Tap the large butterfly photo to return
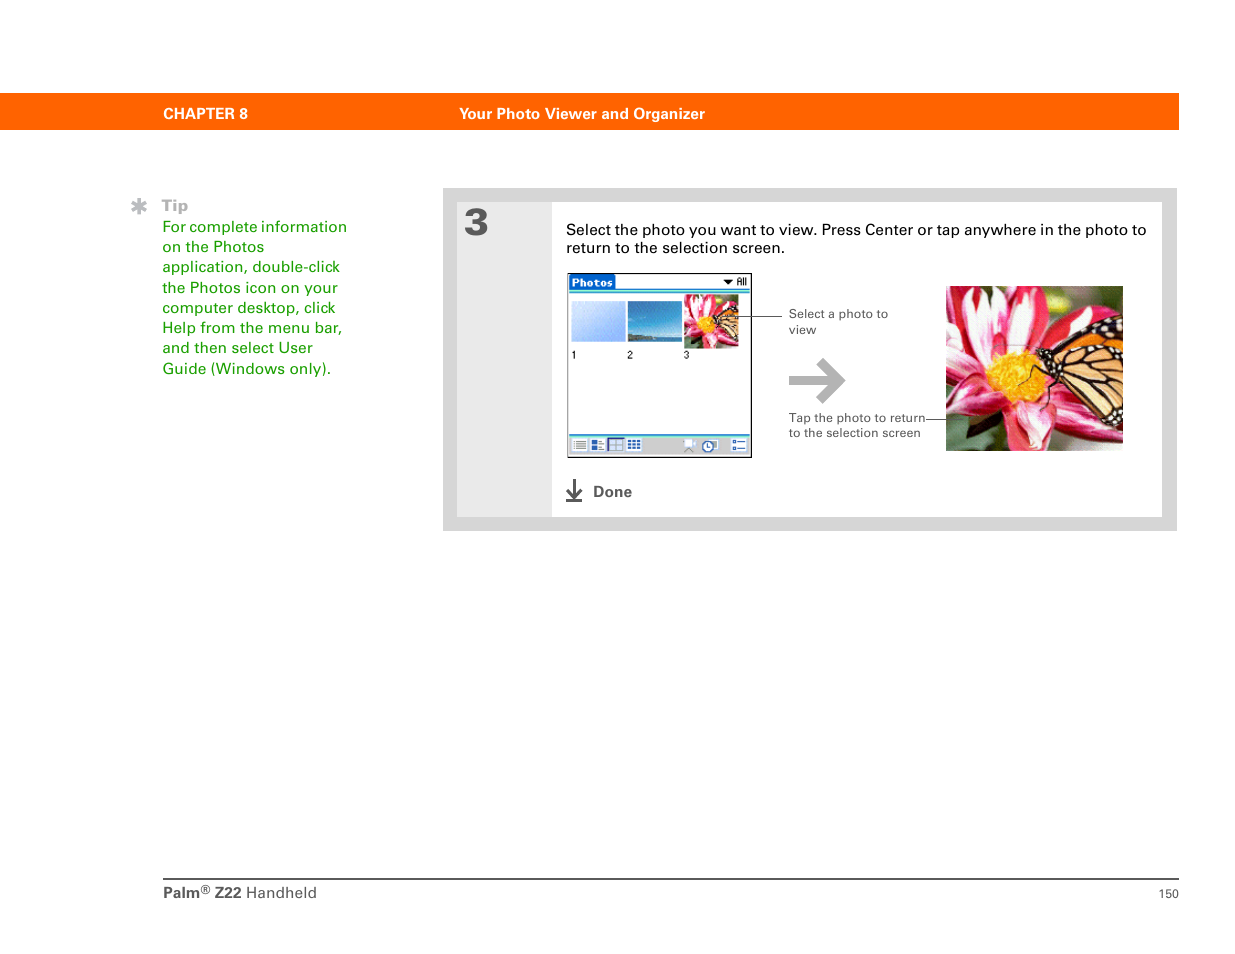1235x954 pixels. pyautogui.click(x=1034, y=368)
